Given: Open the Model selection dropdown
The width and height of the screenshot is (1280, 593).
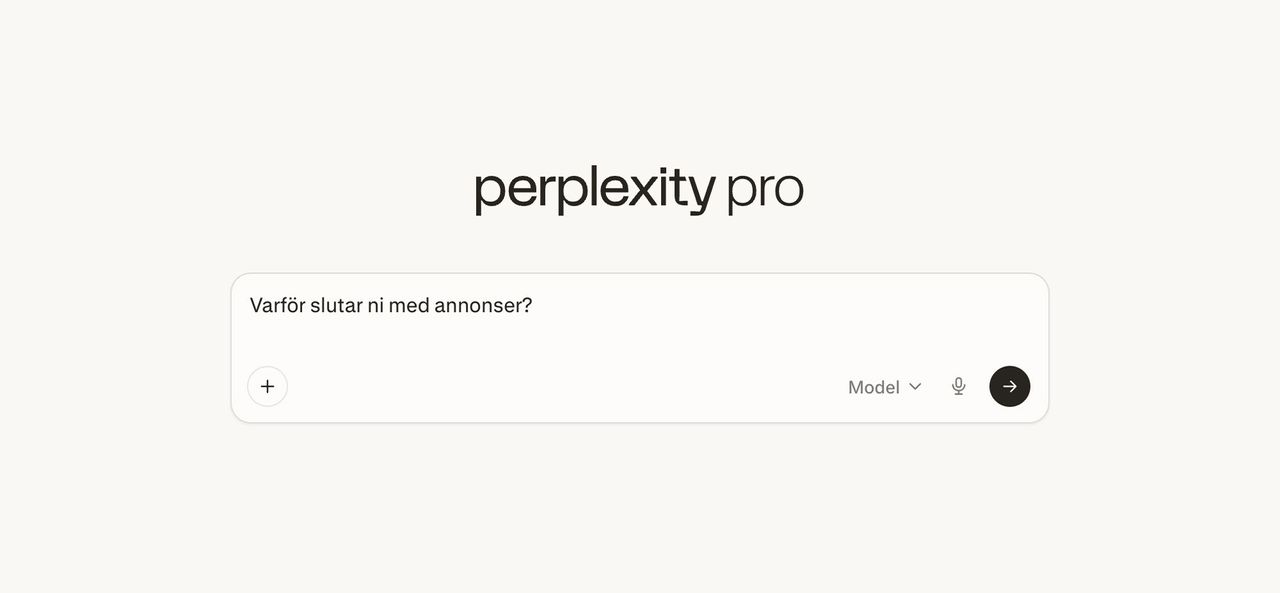Looking at the screenshot, I should pos(884,386).
